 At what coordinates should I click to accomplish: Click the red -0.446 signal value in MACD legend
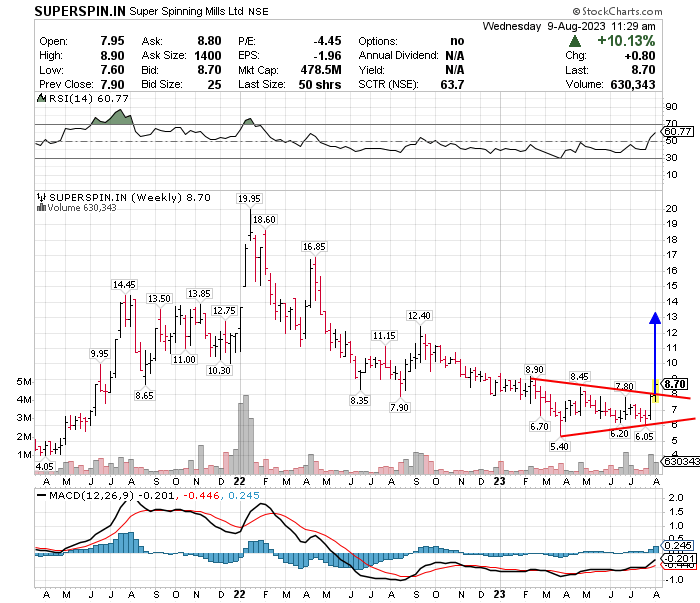click(x=201, y=495)
